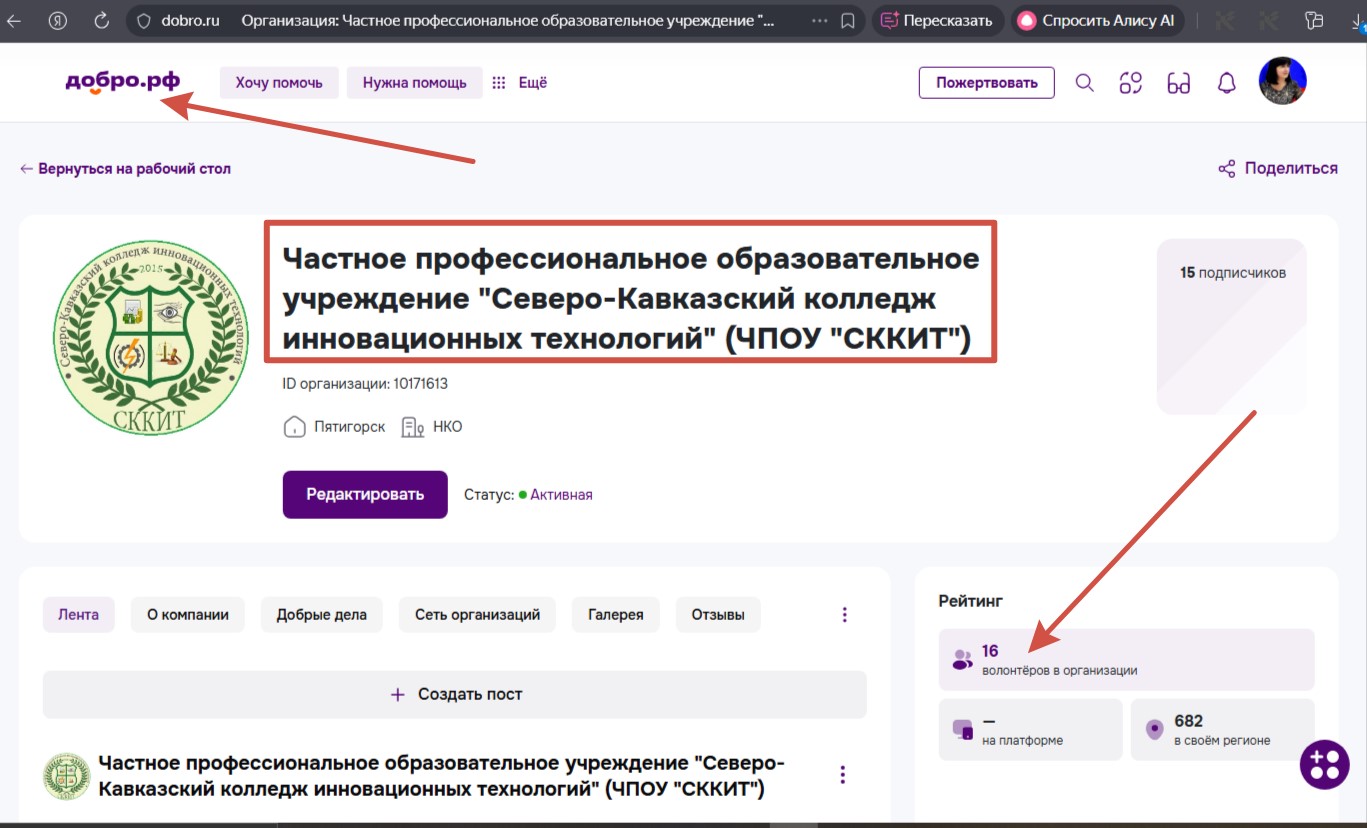Expand the Ещё menu in header
The height and width of the screenshot is (828, 1367).
520,83
